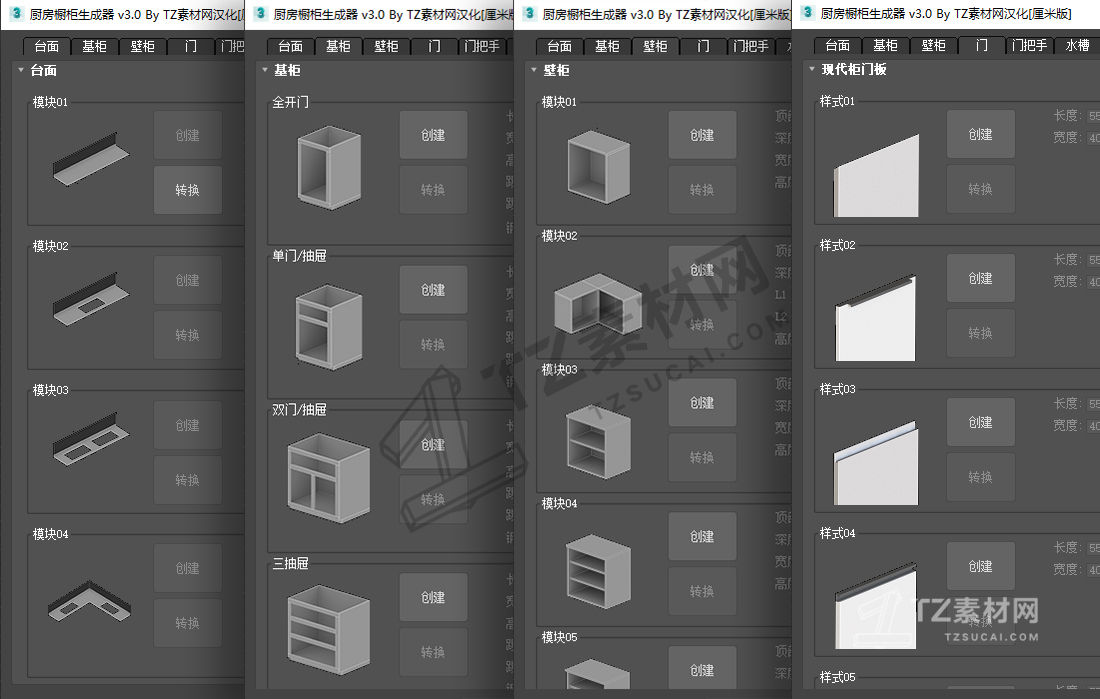Switch to 门把手 tab in second window

[481, 46]
